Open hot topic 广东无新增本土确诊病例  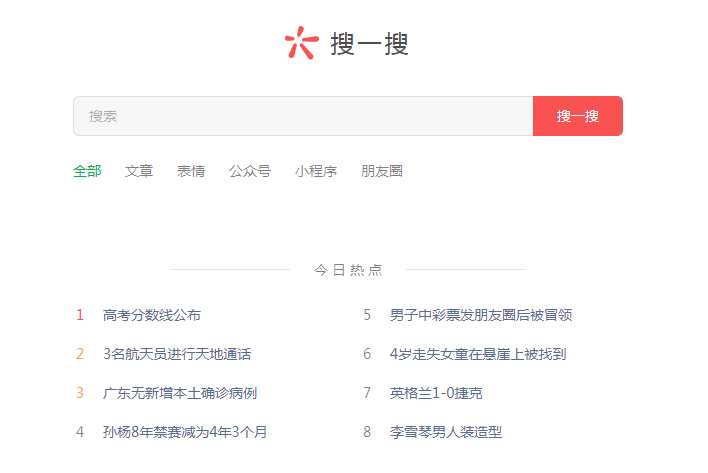coord(180,393)
